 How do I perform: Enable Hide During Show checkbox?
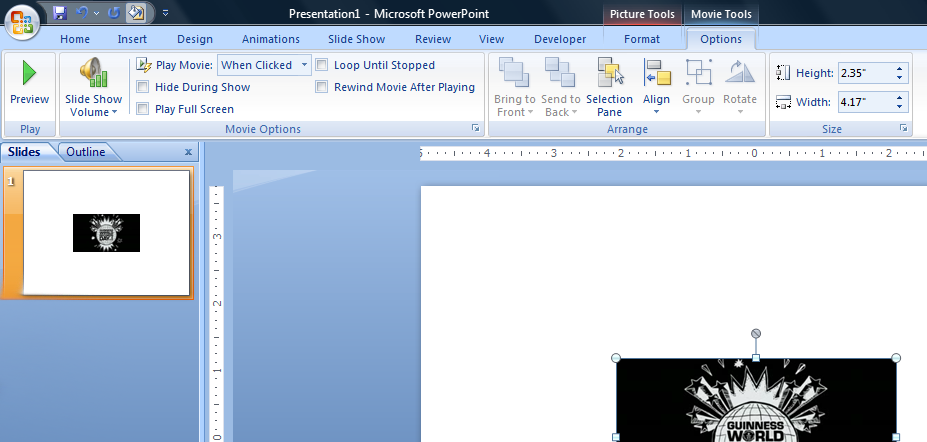[143, 87]
